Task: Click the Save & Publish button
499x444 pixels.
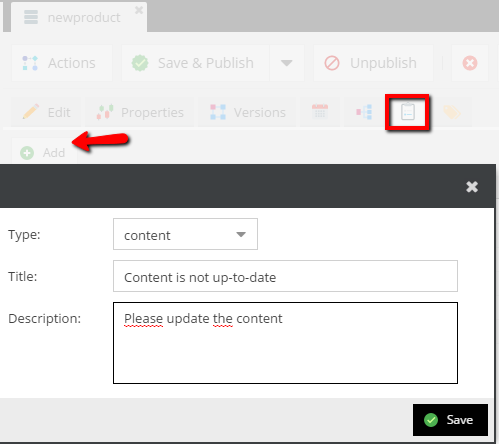Action: coord(195,63)
